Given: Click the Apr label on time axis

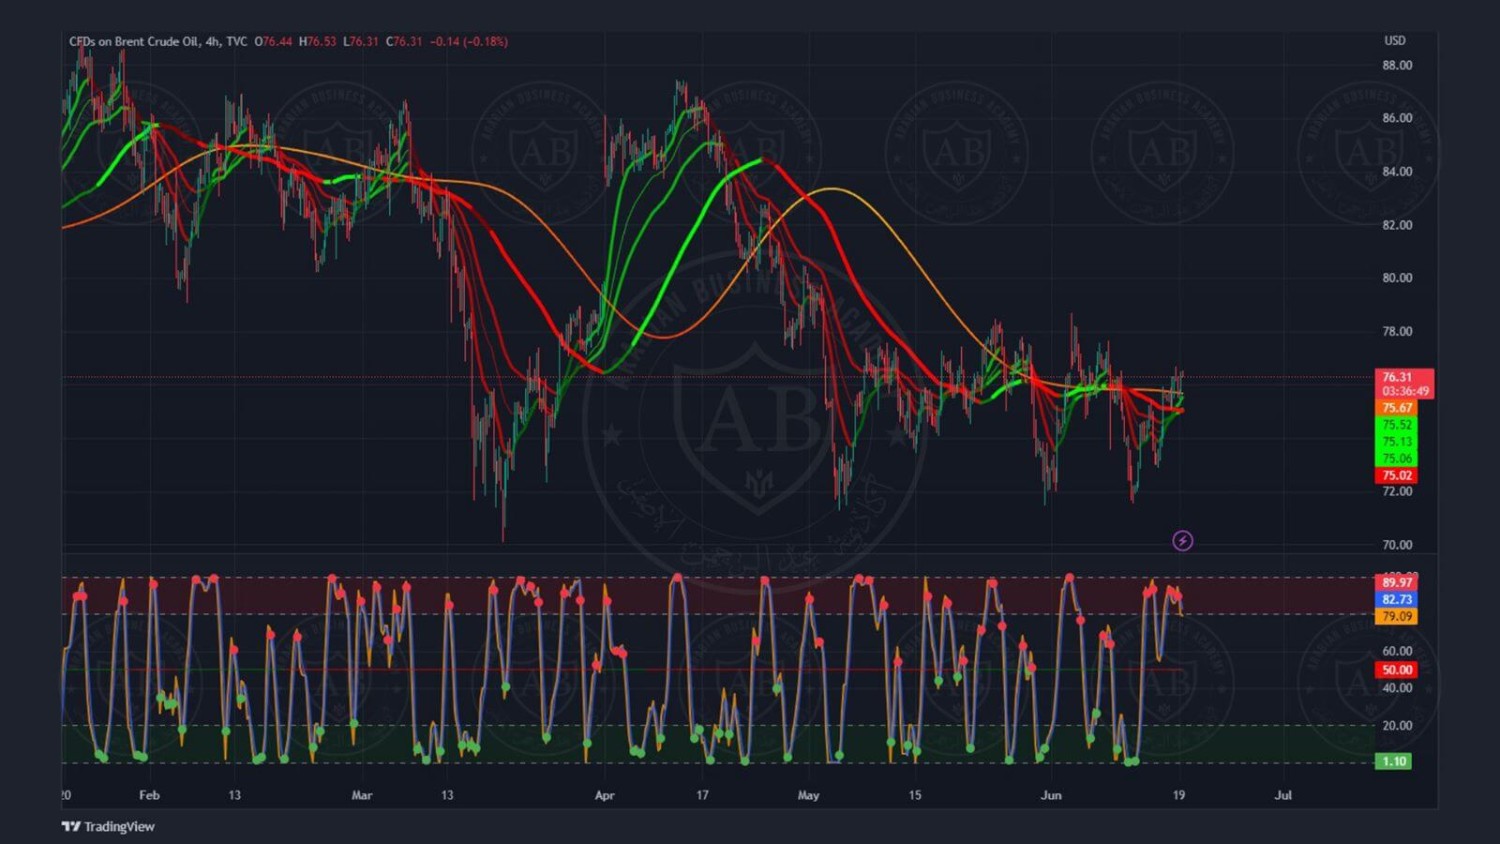Looking at the screenshot, I should [x=604, y=796].
